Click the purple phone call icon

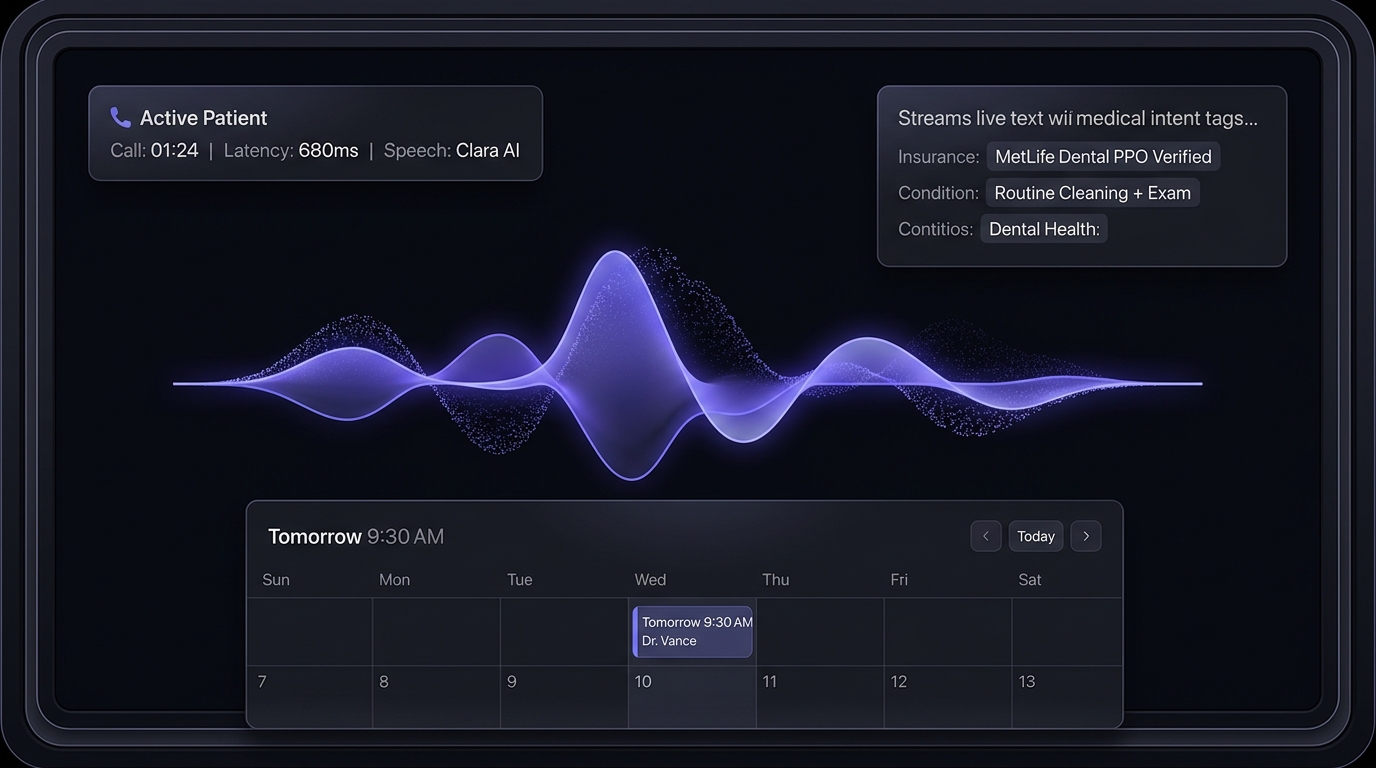point(121,118)
